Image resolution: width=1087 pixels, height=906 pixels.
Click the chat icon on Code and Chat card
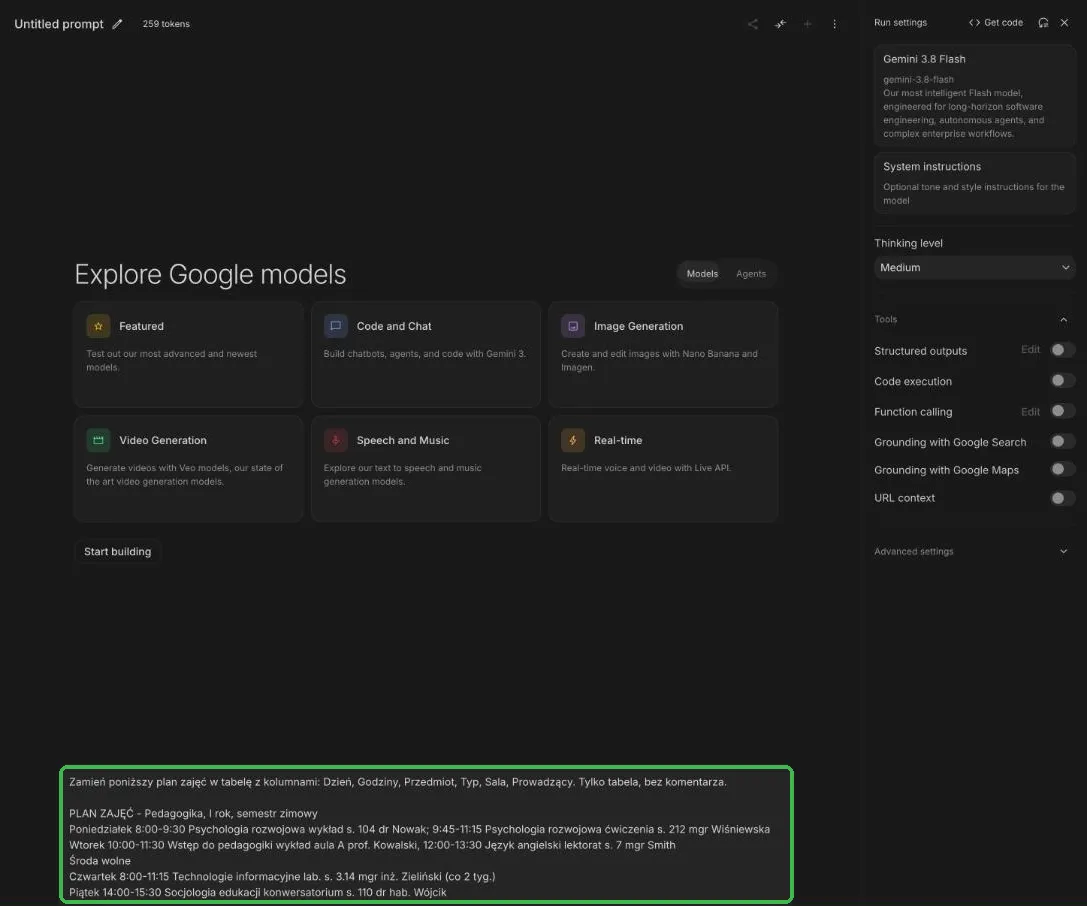click(336, 326)
